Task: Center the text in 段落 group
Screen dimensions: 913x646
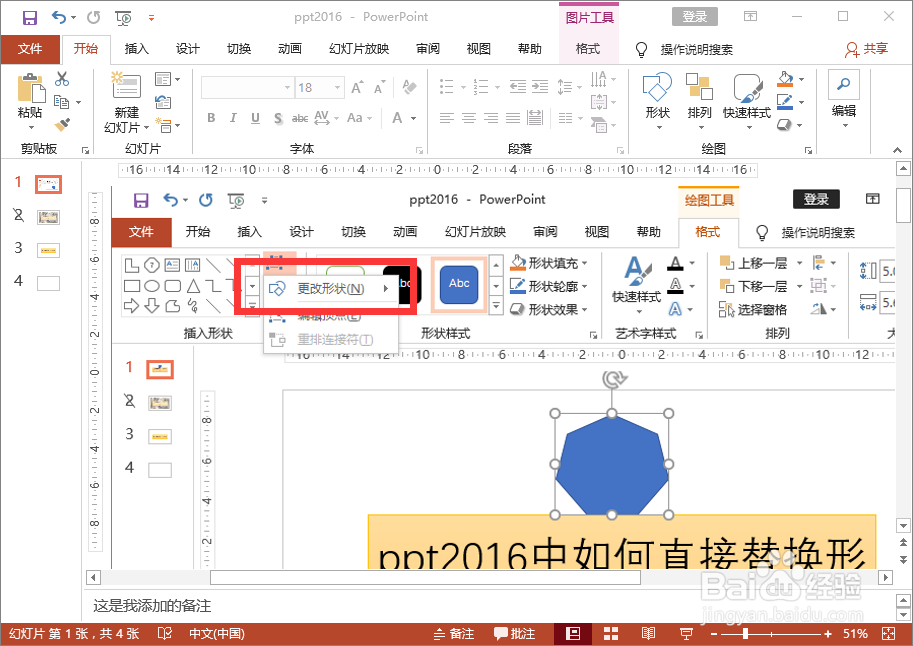Action: pos(469,118)
